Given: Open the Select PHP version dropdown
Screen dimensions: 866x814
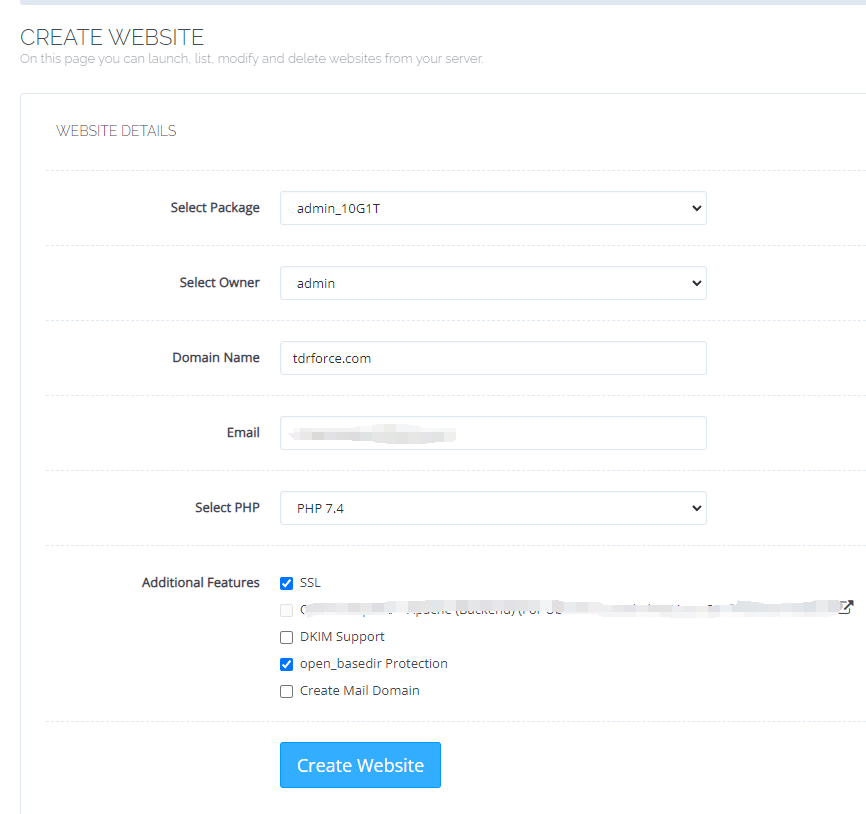Looking at the screenshot, I should click(x=492, y=508).
